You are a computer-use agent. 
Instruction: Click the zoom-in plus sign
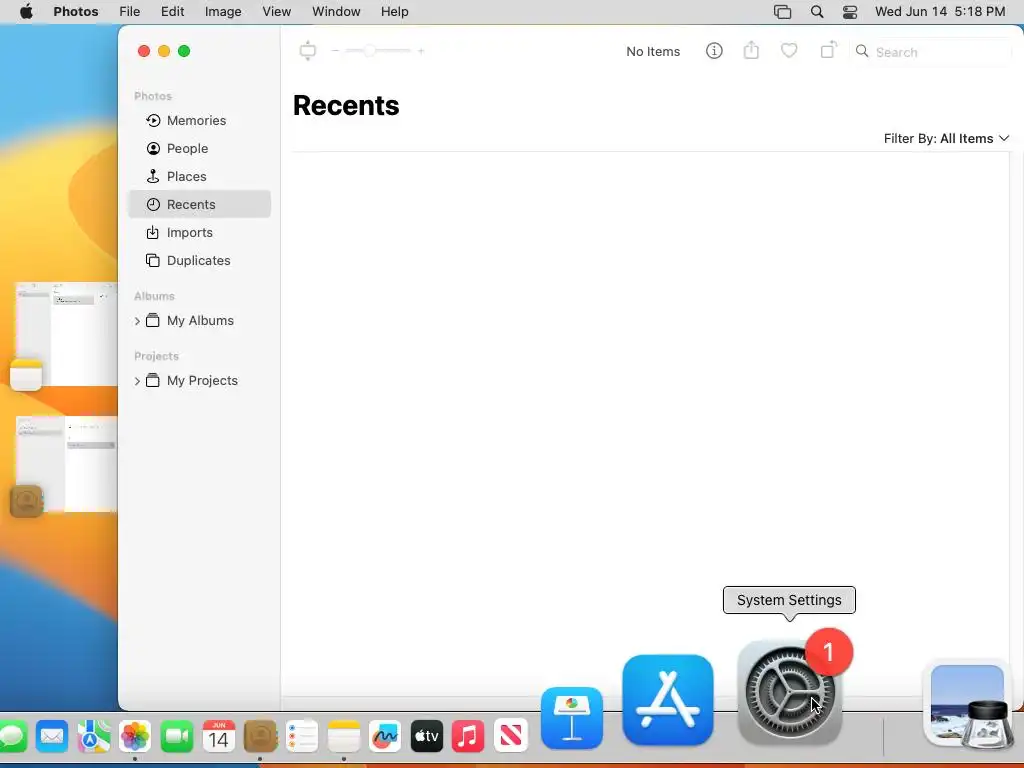pos(421,50)
